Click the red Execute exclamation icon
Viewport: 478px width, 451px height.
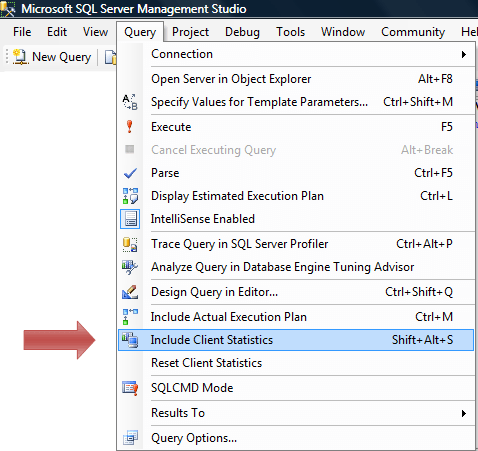click(x=130, y=127)
